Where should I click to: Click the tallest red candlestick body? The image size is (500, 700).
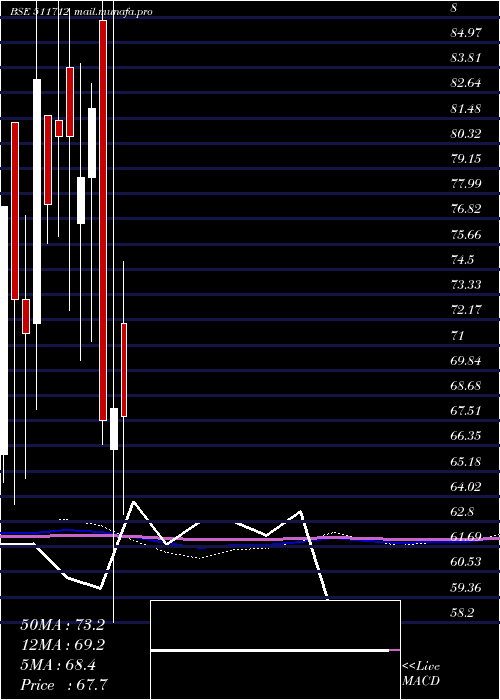click(x=103, y=221)
